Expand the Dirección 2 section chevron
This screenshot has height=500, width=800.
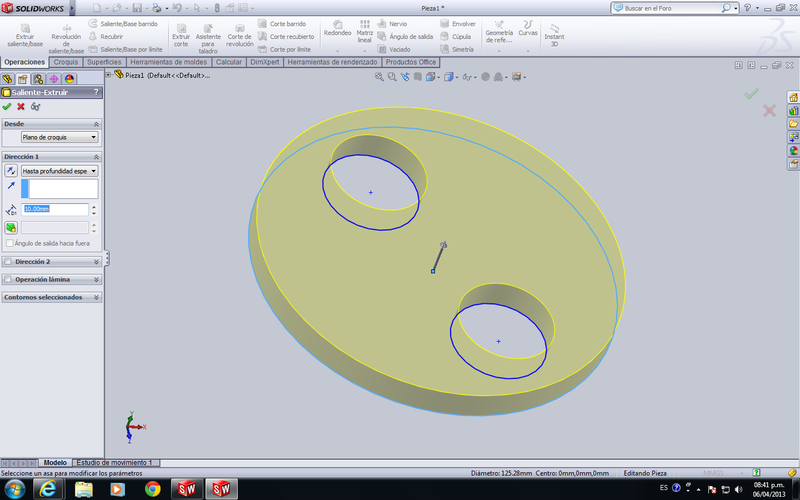click(96, 261)
